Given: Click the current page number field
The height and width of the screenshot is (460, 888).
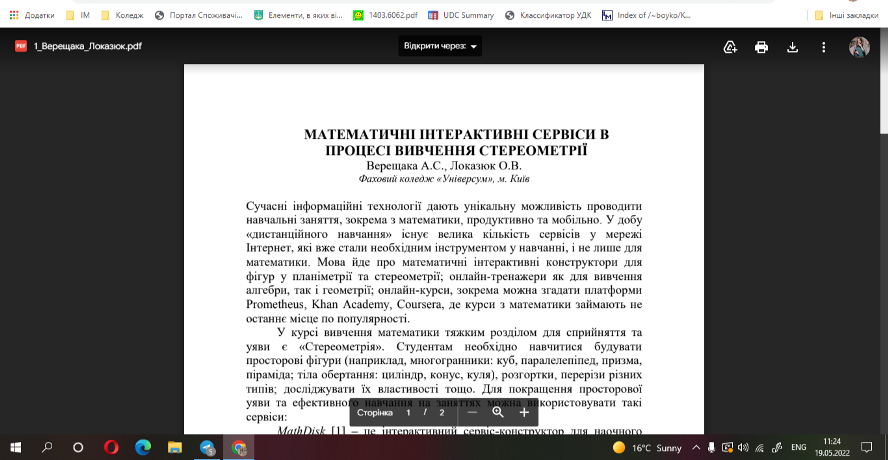Looking at the screenshot, I should tap(408, 412).
